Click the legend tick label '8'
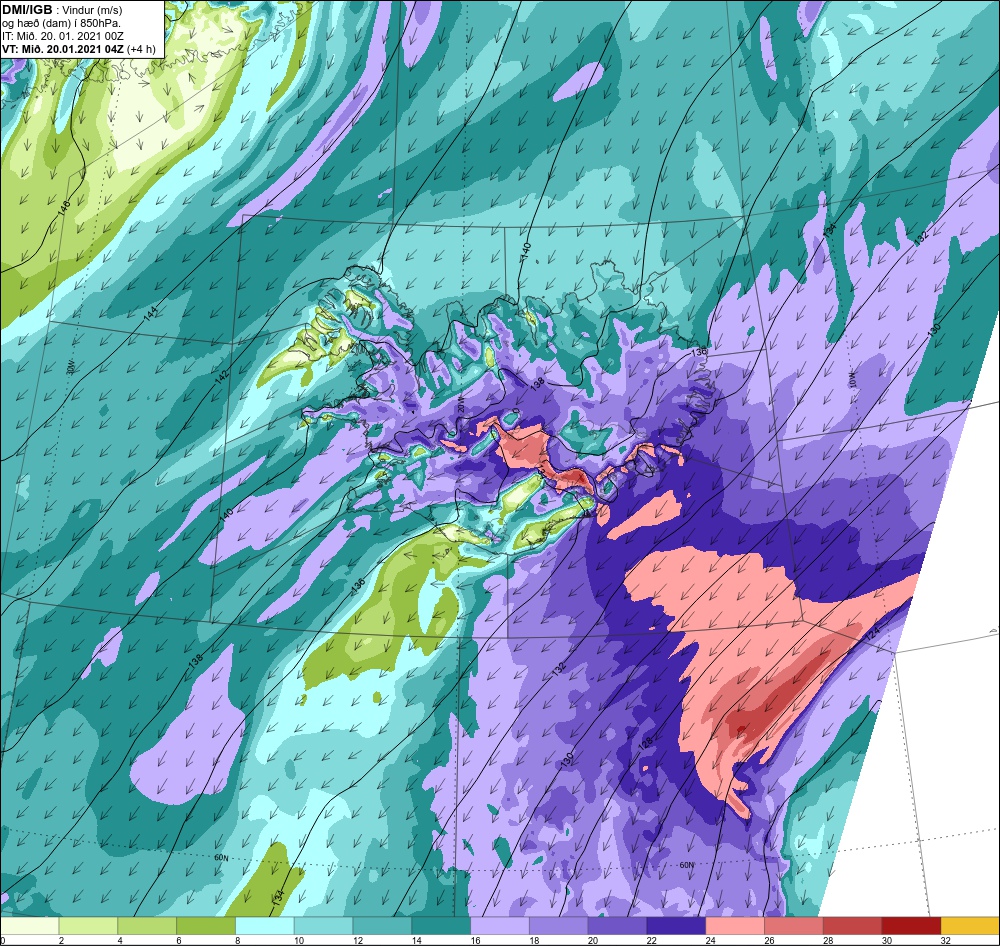 click(237, 940)
